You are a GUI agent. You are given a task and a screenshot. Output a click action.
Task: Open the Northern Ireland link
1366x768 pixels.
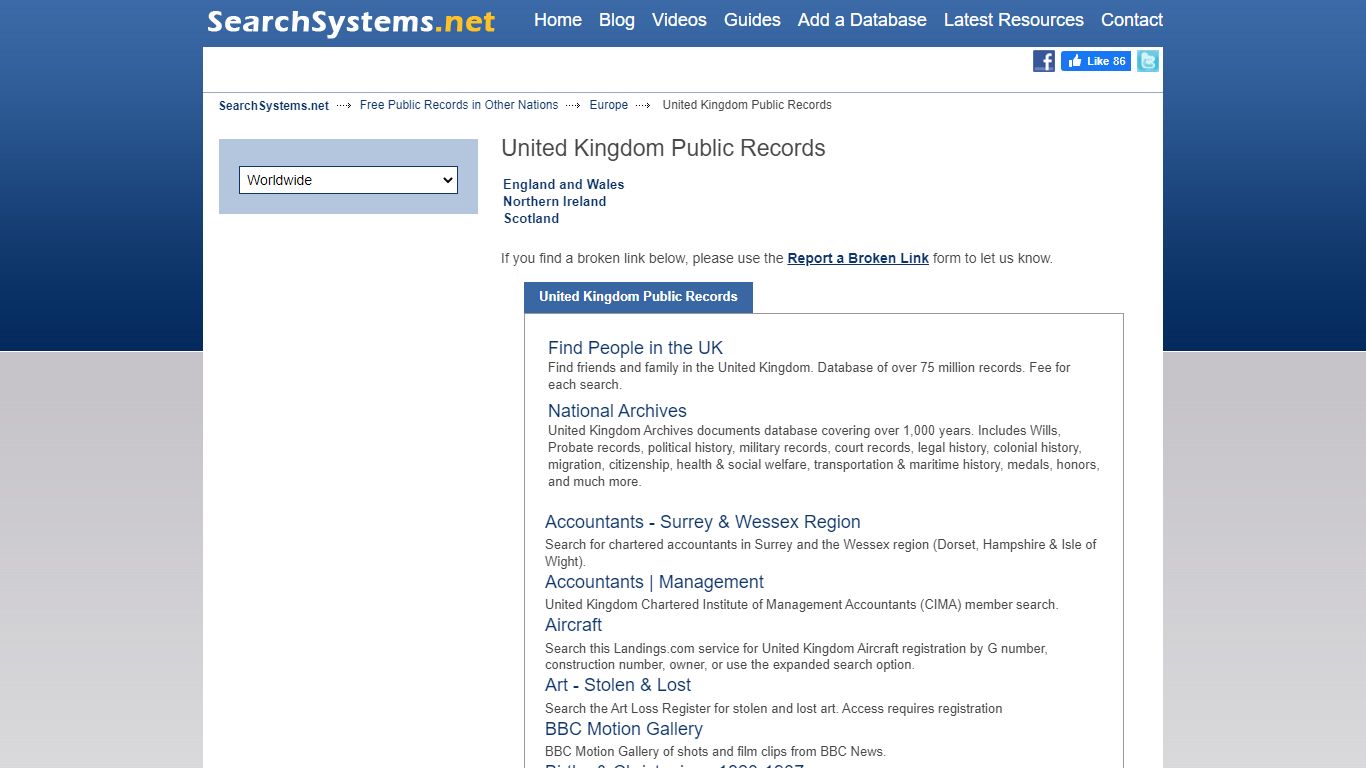tap(555, 201)
